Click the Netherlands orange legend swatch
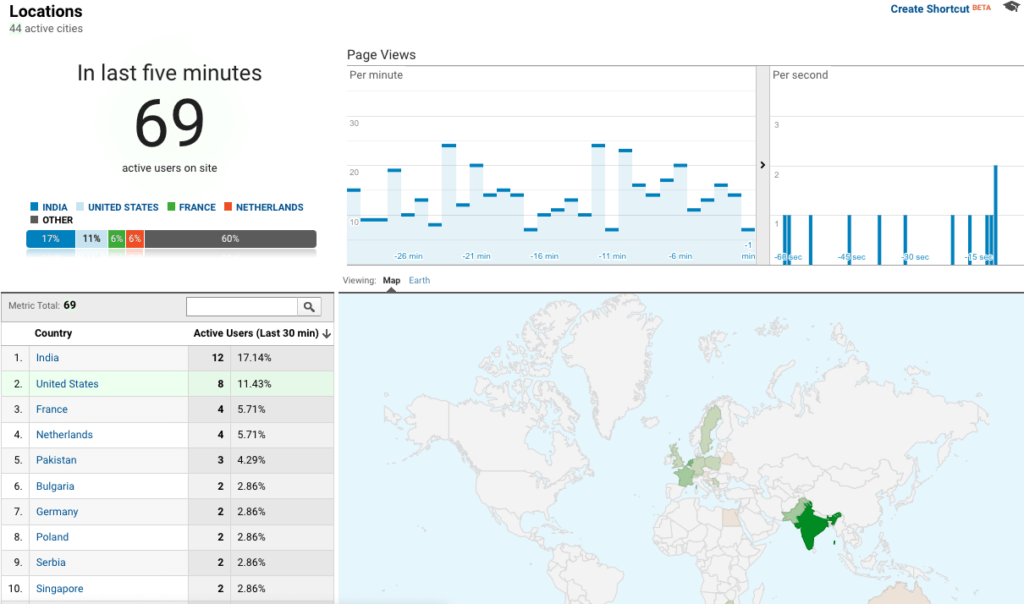Viewport: 1024px width, 604px height. click(228, 206)
